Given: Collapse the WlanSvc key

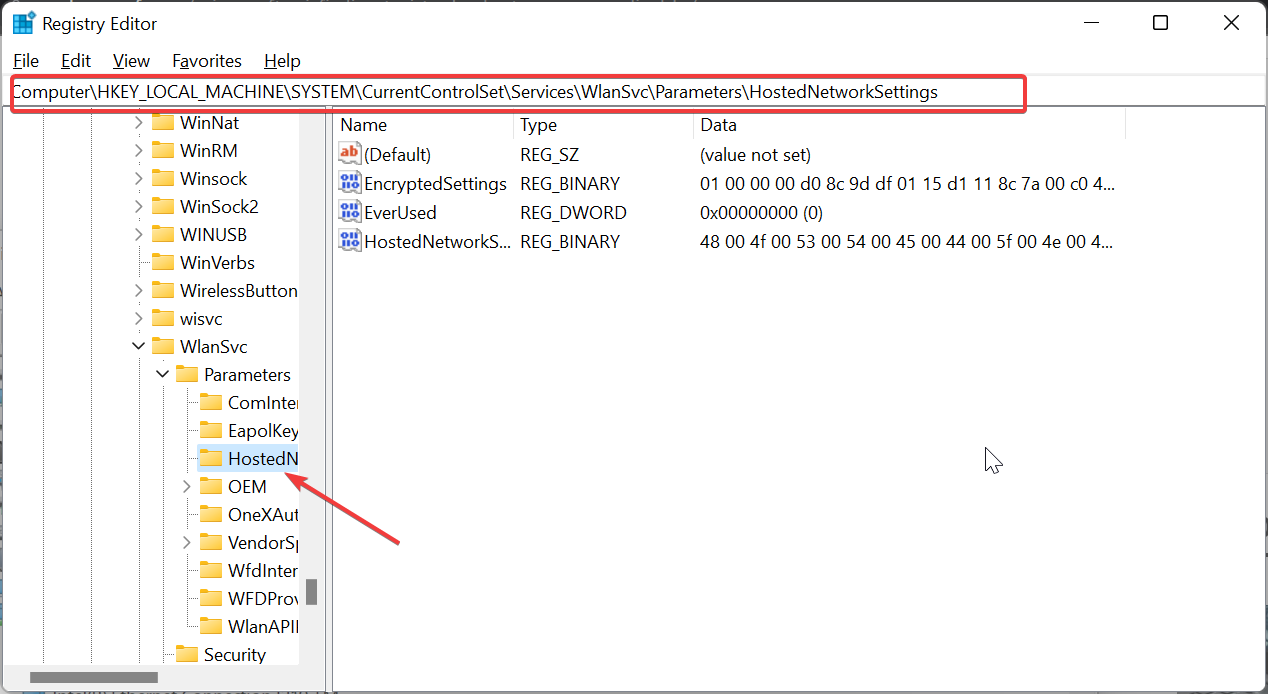Looking at the screenshot, I should click(x=139, y=347).
